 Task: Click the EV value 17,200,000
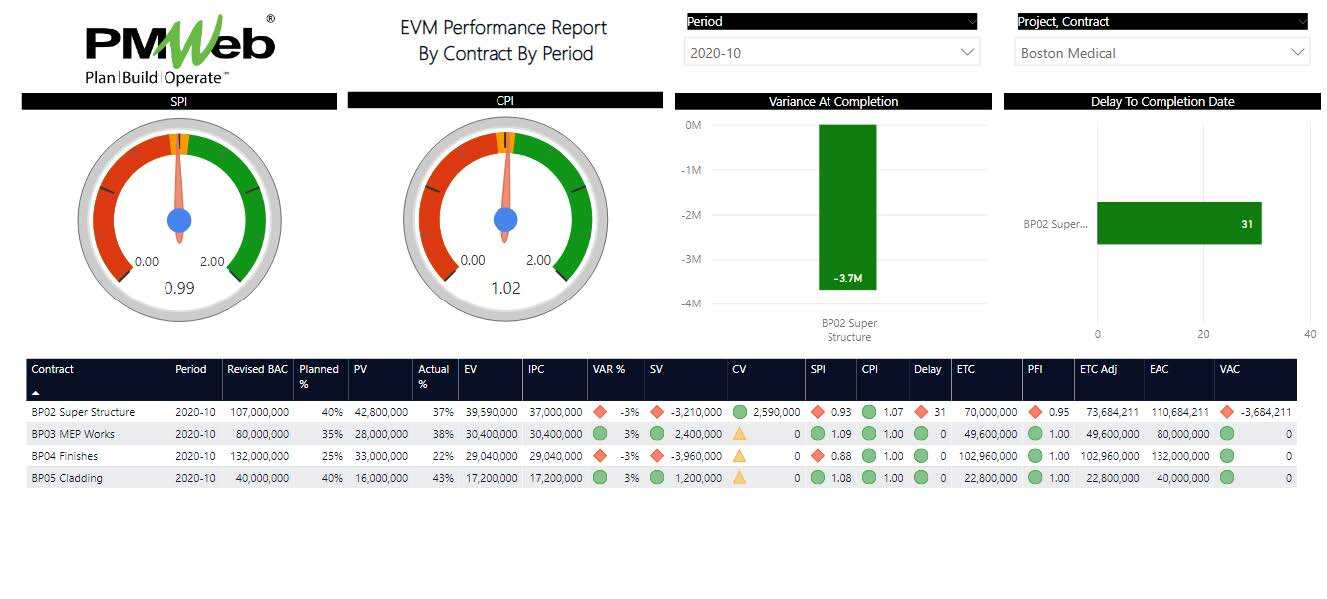tap(491, 478)
